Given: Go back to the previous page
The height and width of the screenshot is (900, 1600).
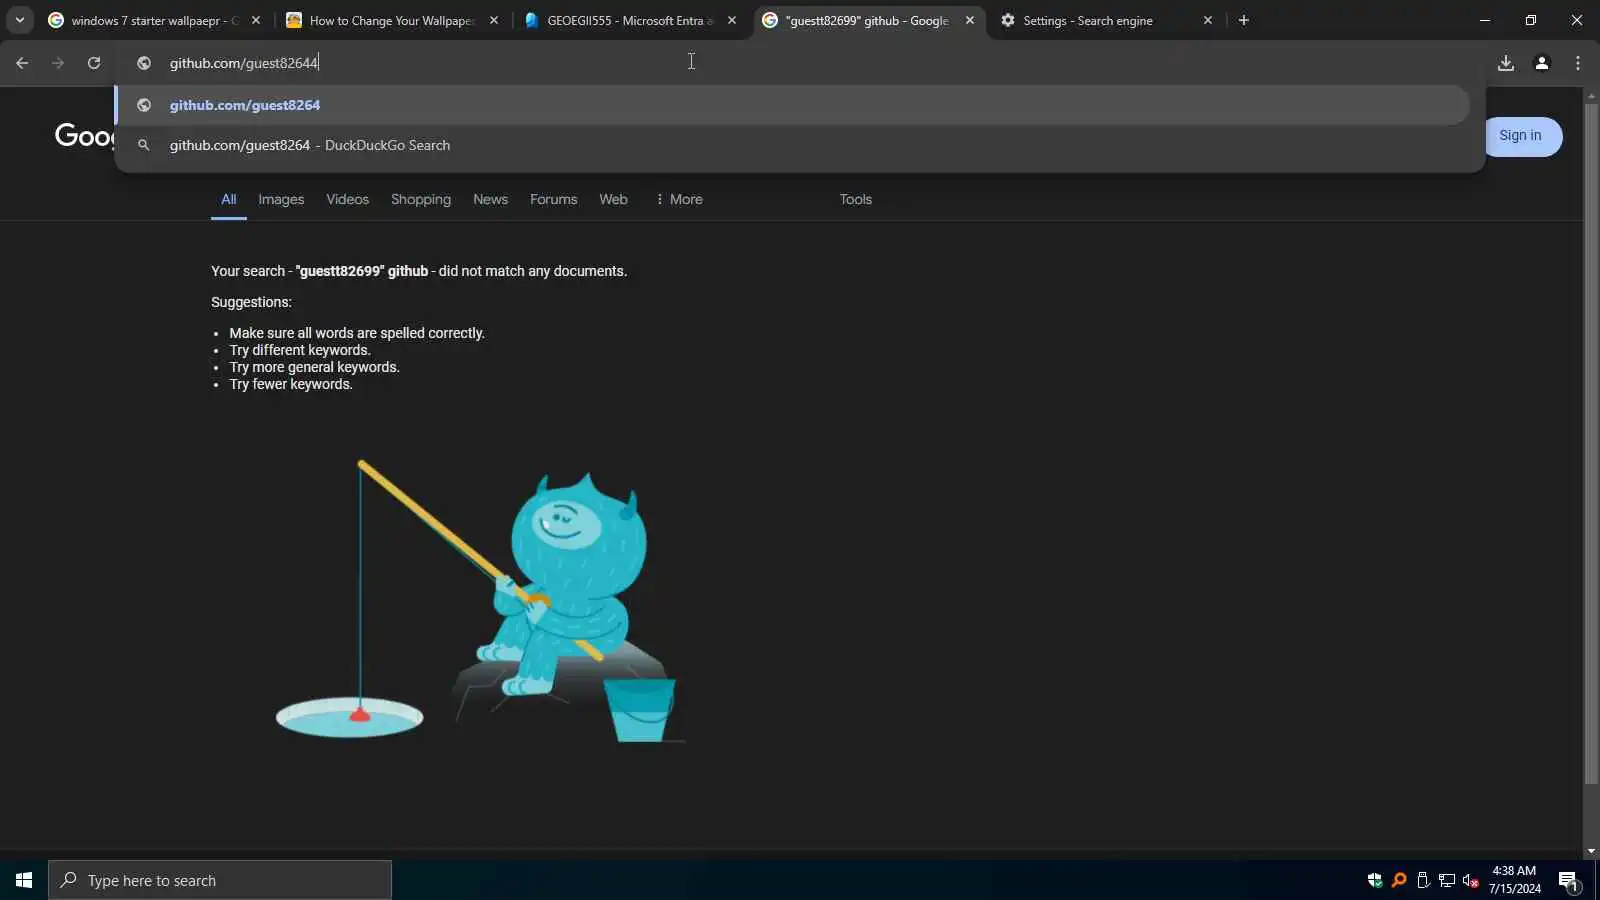Looking at the screenshot, I should coord(22,63).
